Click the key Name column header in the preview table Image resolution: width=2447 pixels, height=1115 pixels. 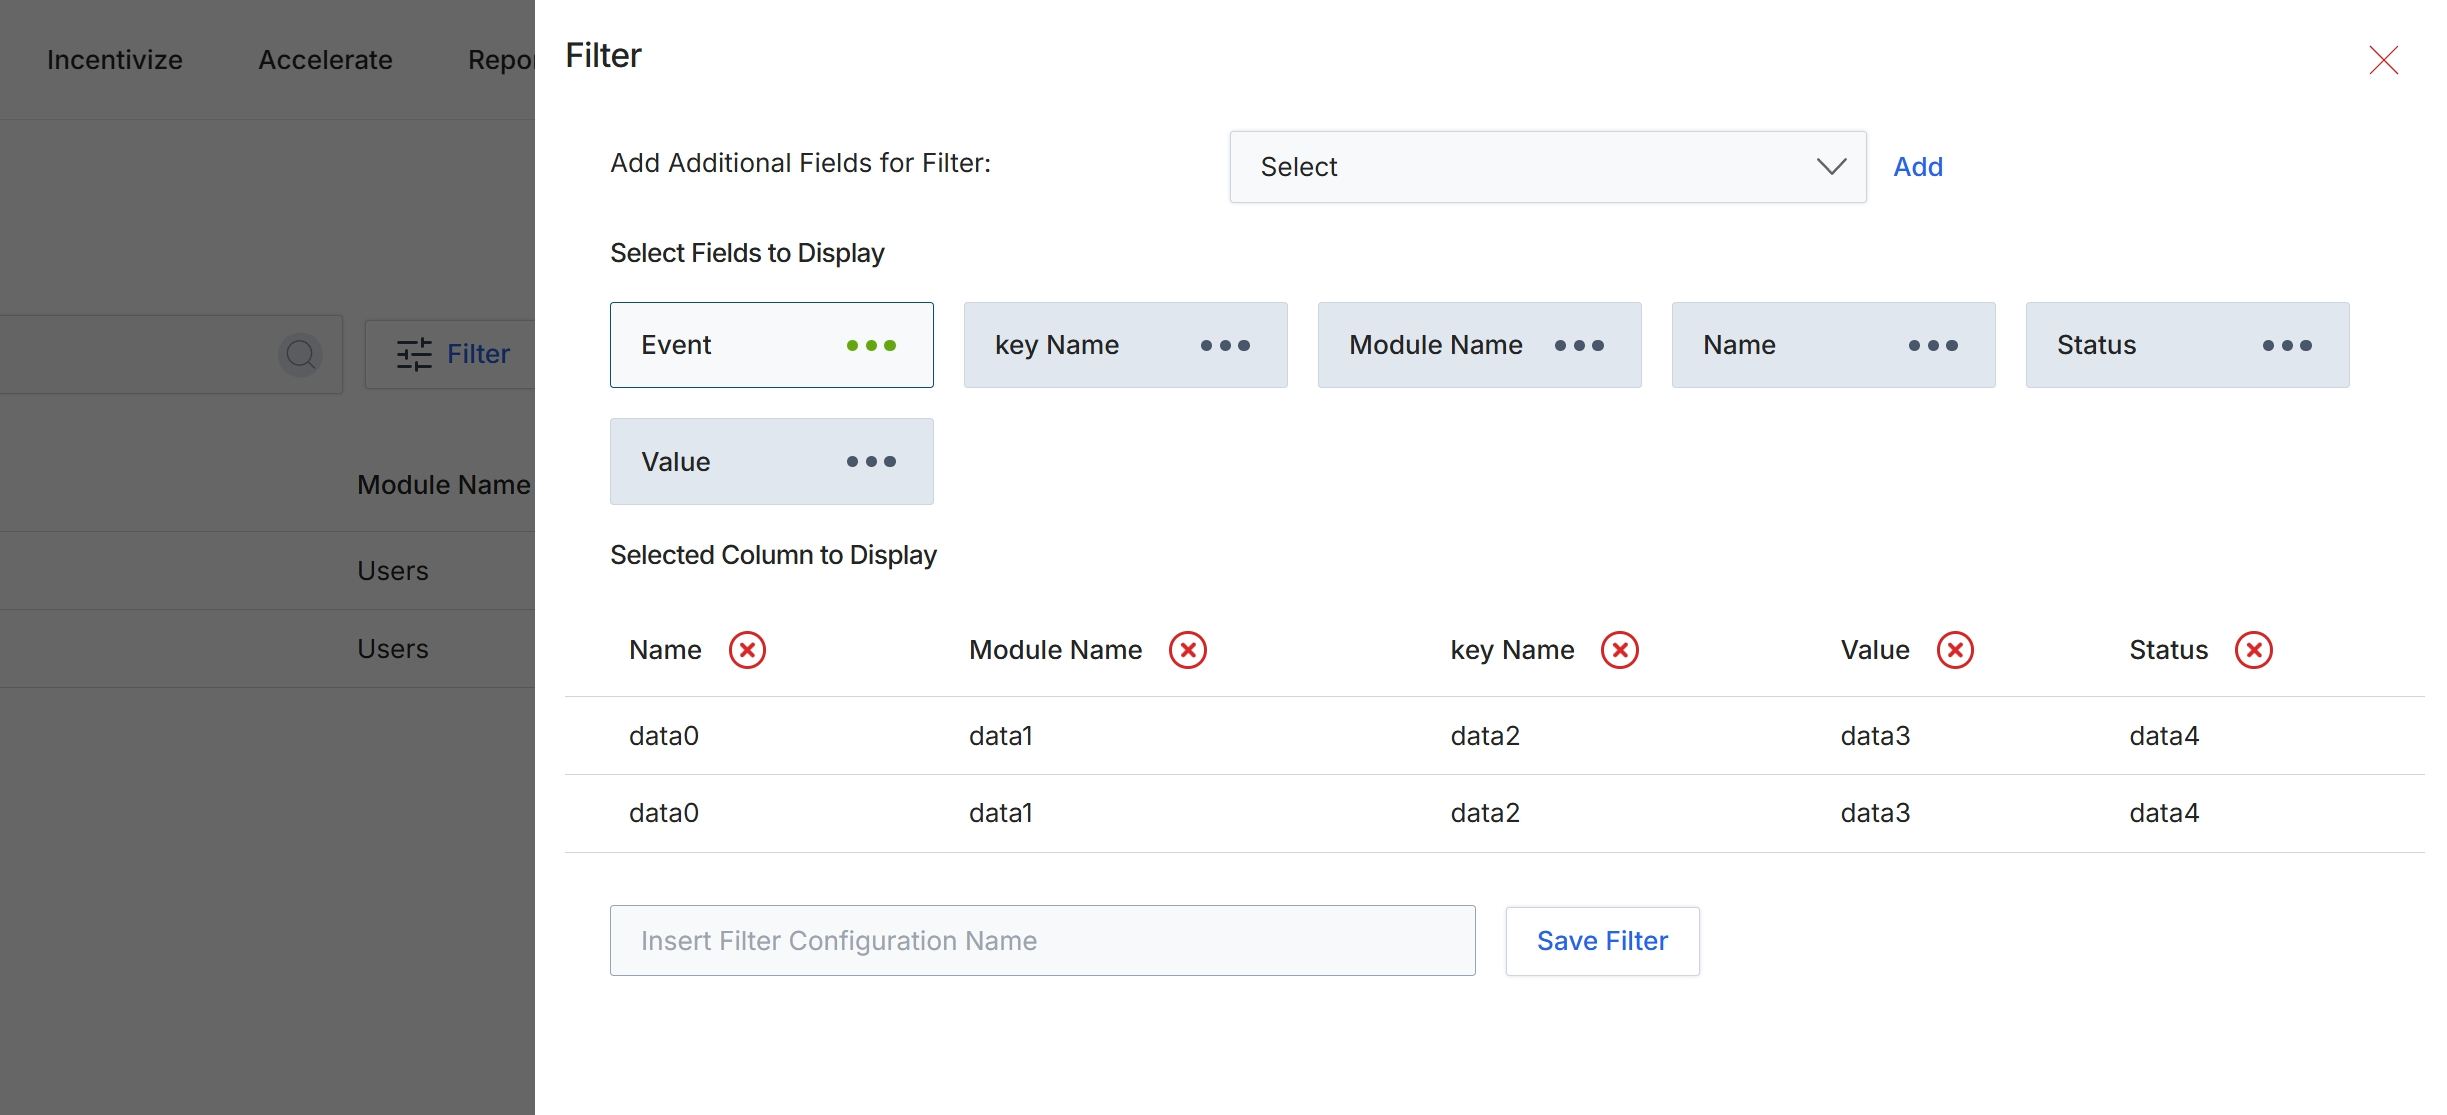[x=1512, y=650]
